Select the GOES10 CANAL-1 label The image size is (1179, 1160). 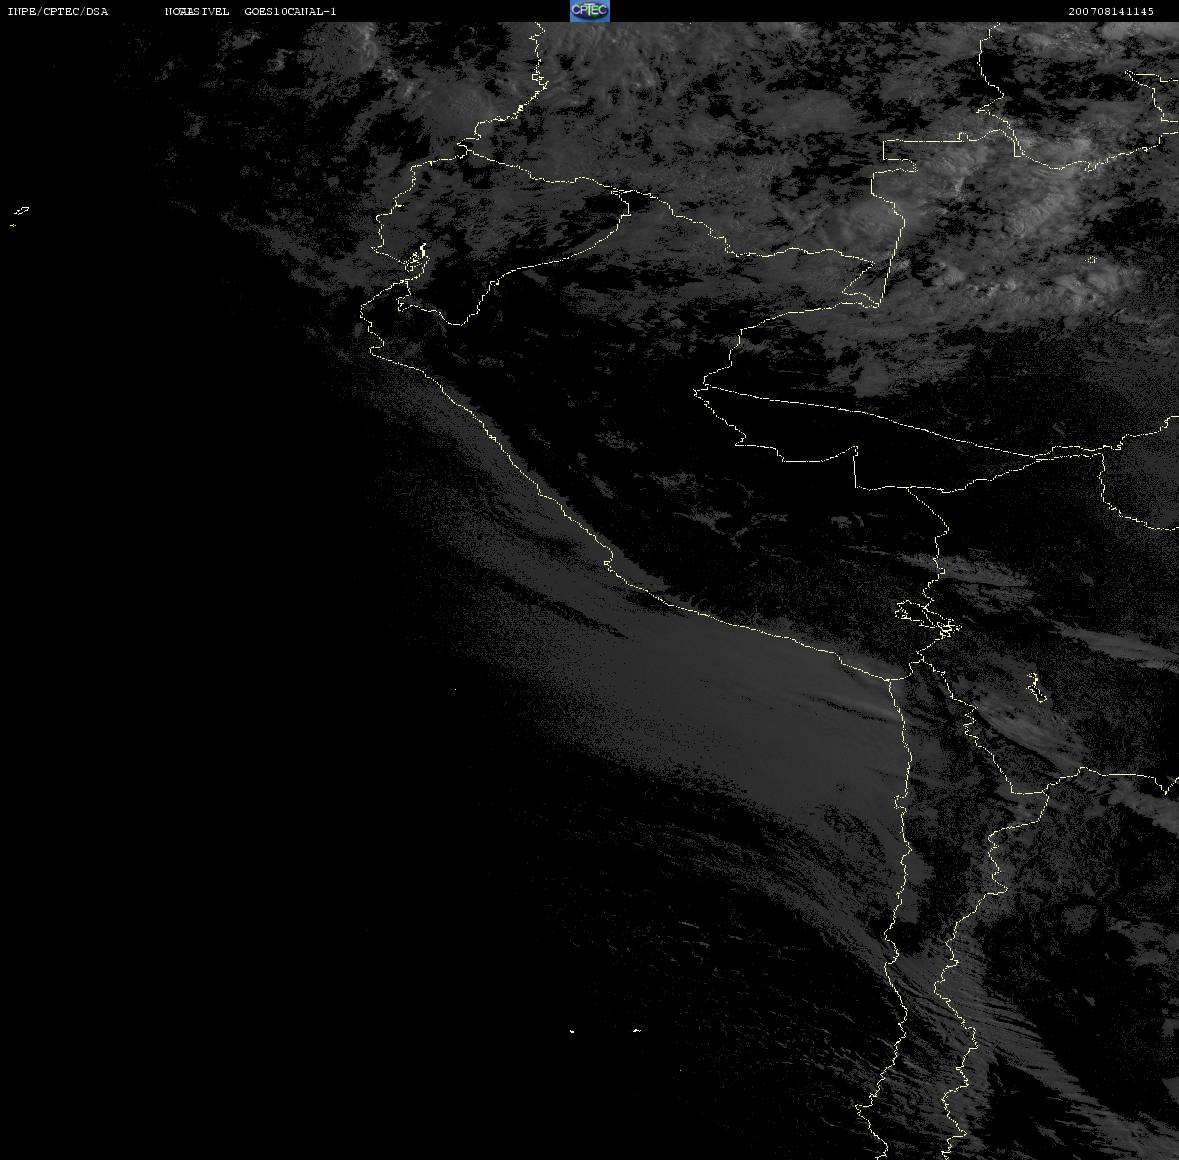click(290, 11)
